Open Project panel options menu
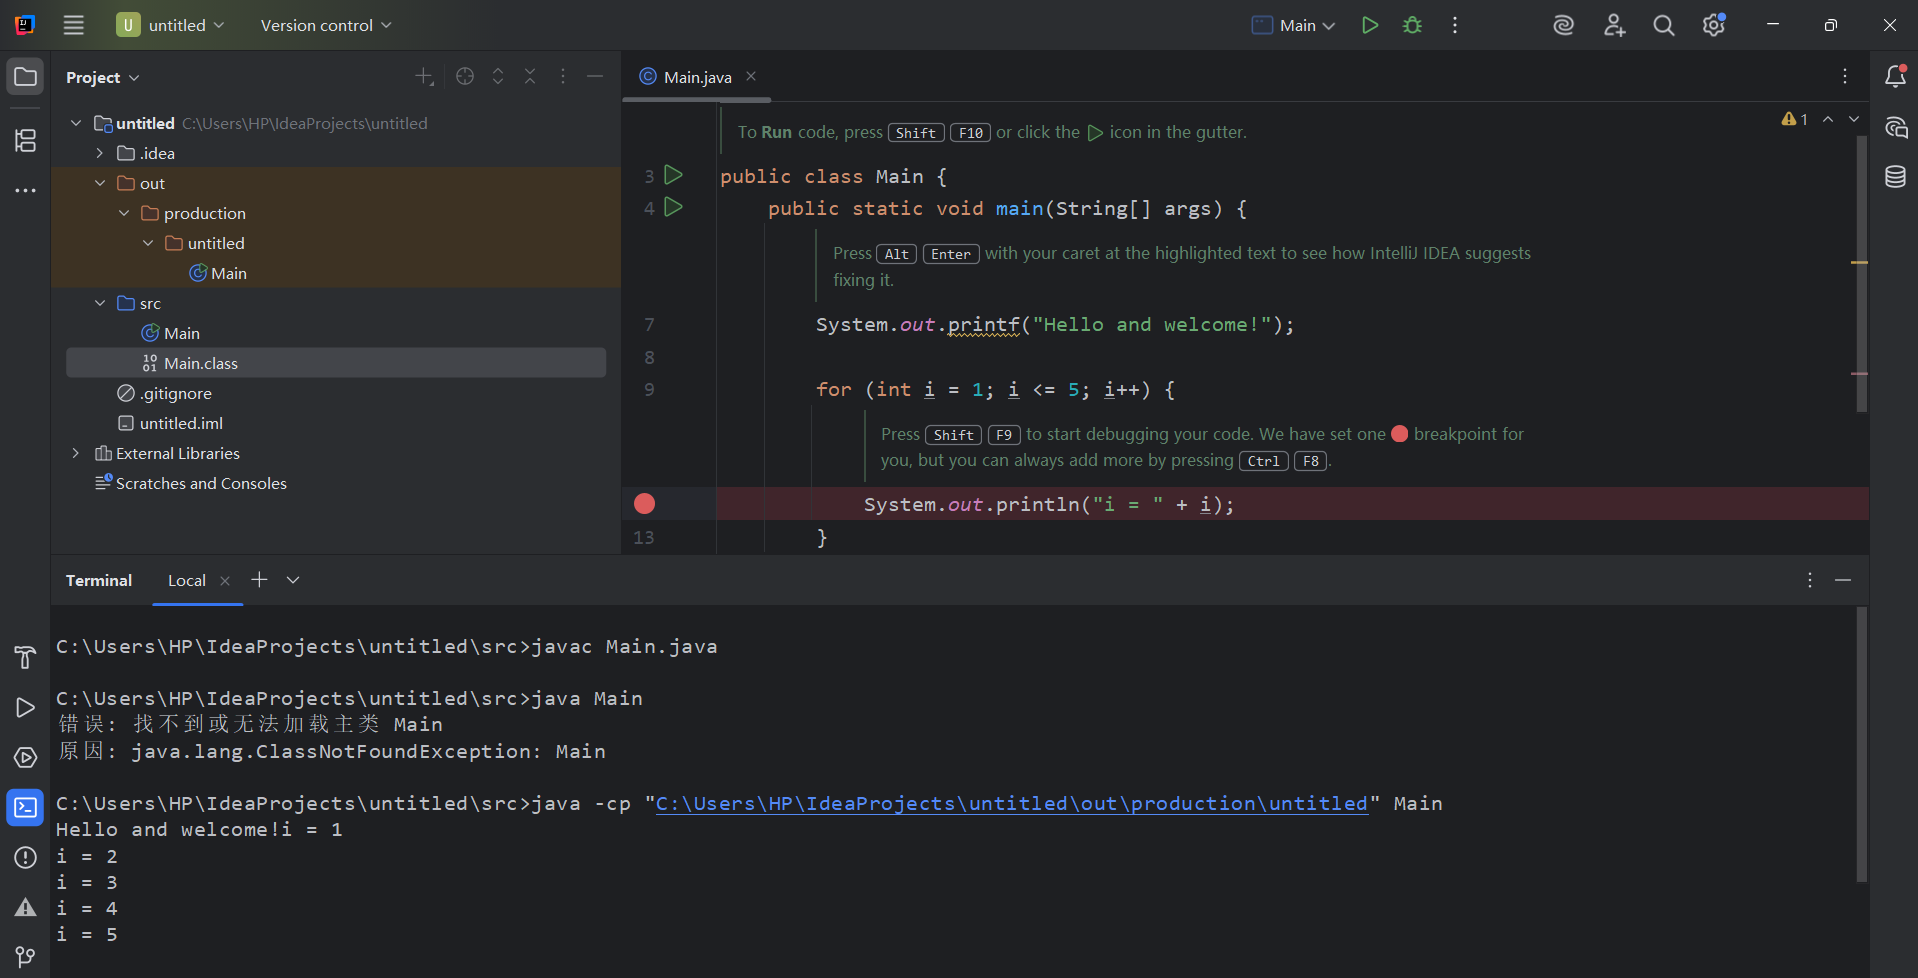Viewport: 1918px width, 978px height. tap(563, 76)
